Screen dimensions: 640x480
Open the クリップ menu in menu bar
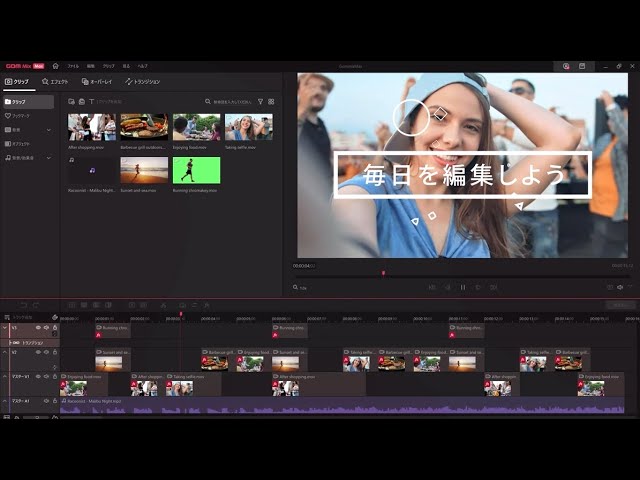pyautogui.click(x=108, y=66)
